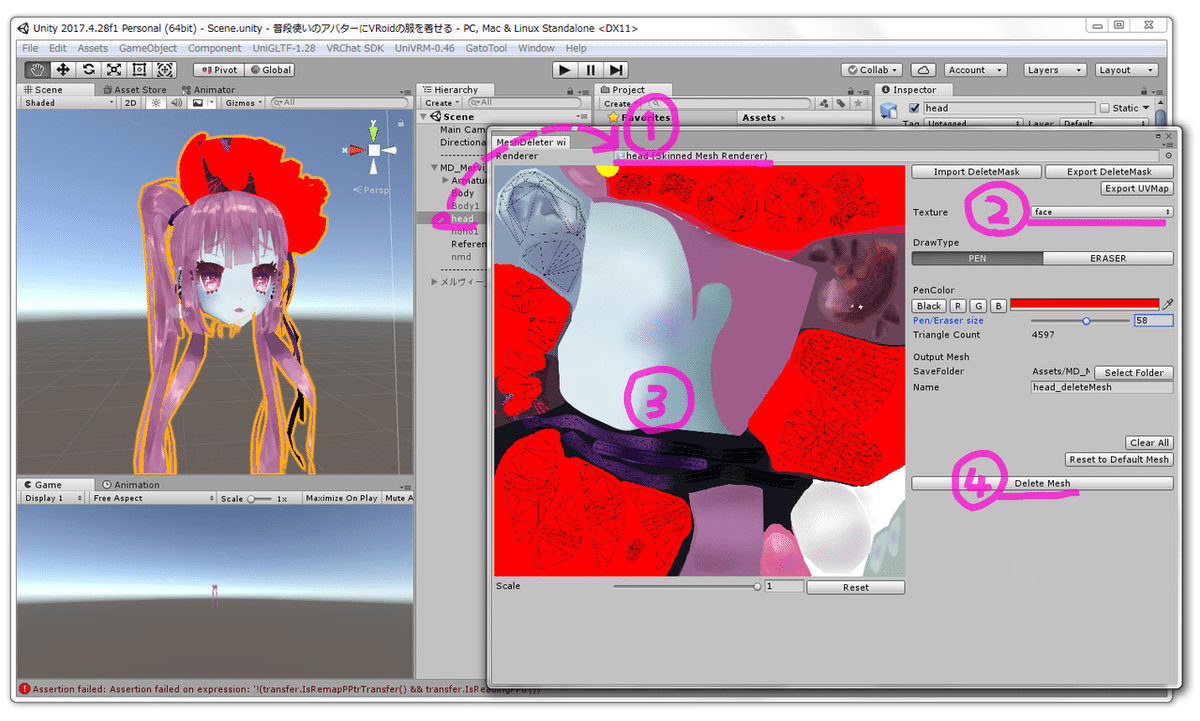The width and height of the screenshot is (1200, 721).
Task: Toggle scene effects image icon
Action: [x=198, y=103]
